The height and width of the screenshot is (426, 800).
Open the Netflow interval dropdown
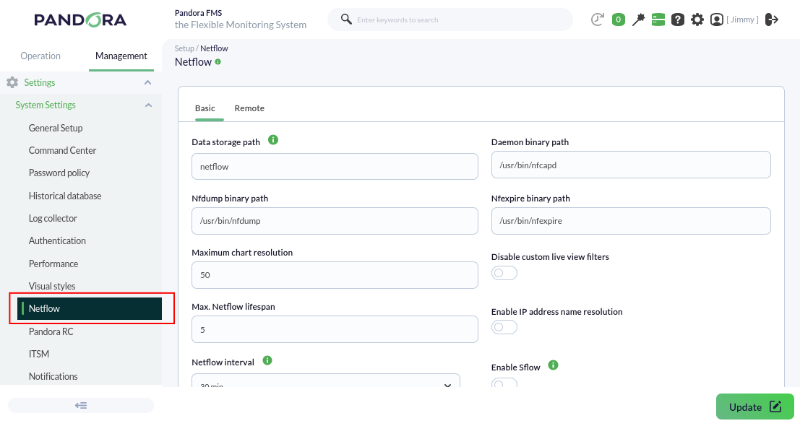point(326,381)
